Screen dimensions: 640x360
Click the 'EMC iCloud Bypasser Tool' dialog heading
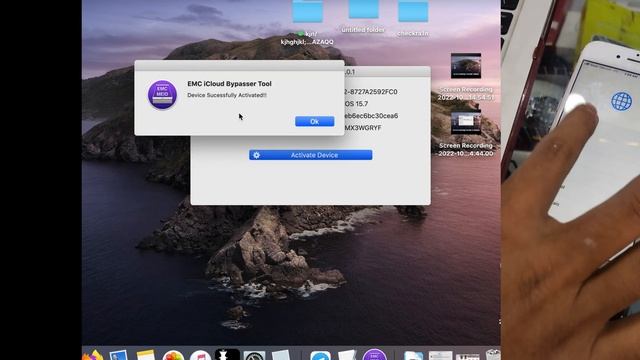pos(229,84)
